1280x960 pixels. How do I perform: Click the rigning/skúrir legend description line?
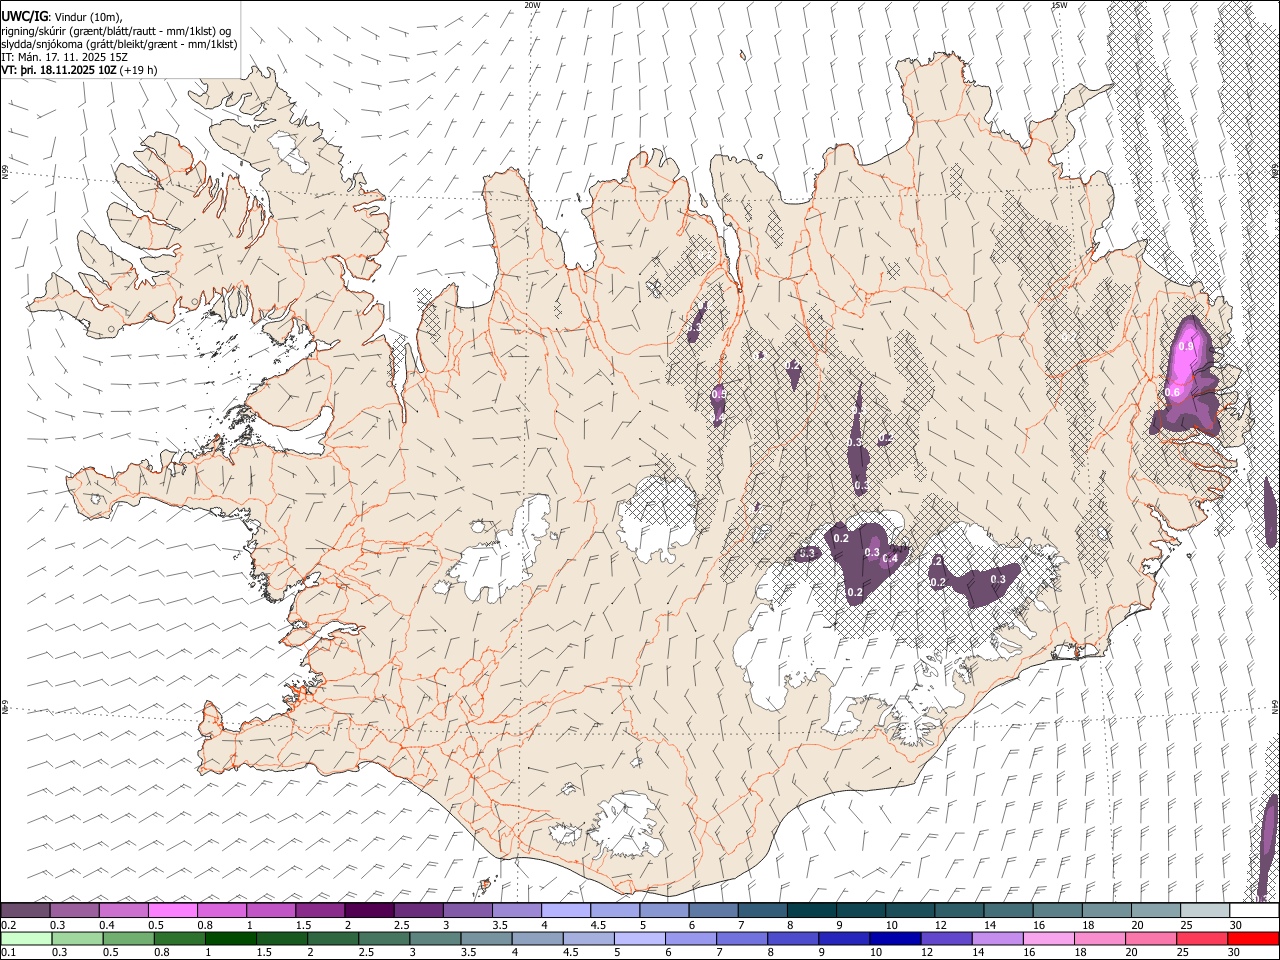(116, 31)
